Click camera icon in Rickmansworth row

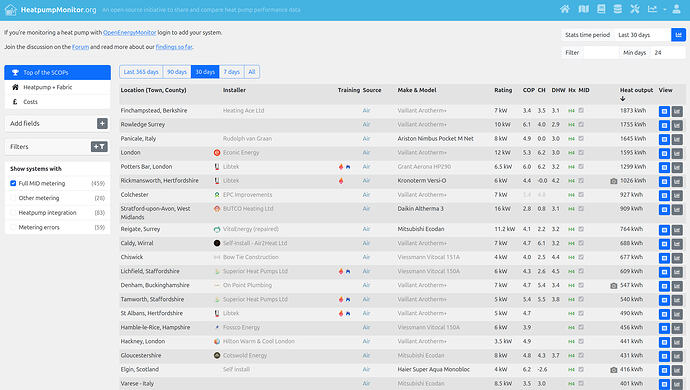pos(613,181)
